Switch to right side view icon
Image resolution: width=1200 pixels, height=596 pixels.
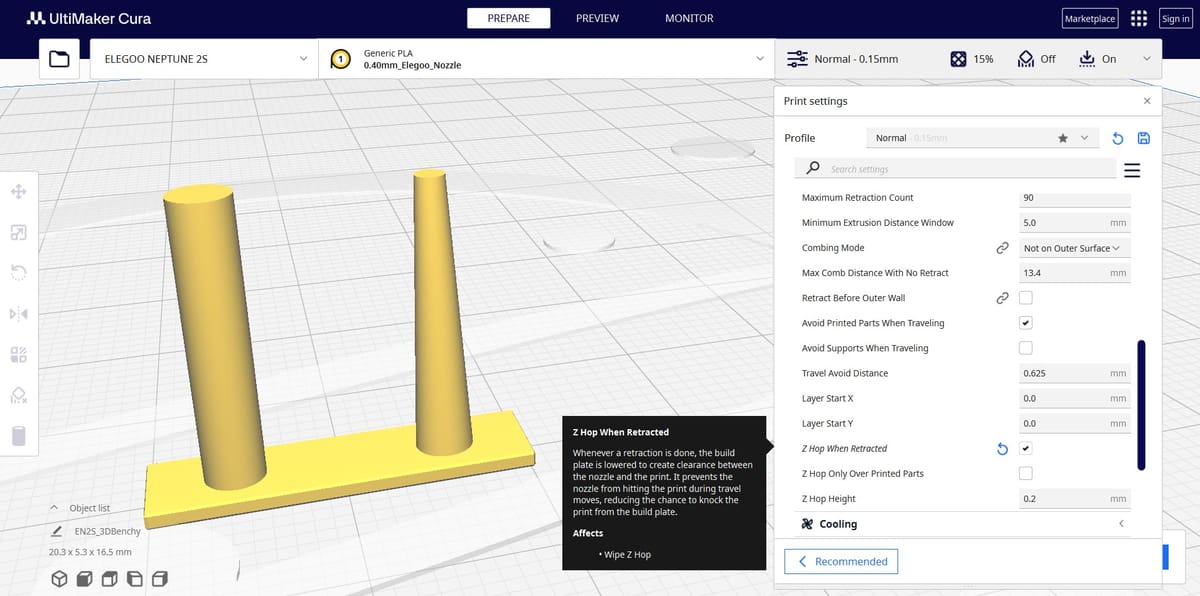(160, 579)
